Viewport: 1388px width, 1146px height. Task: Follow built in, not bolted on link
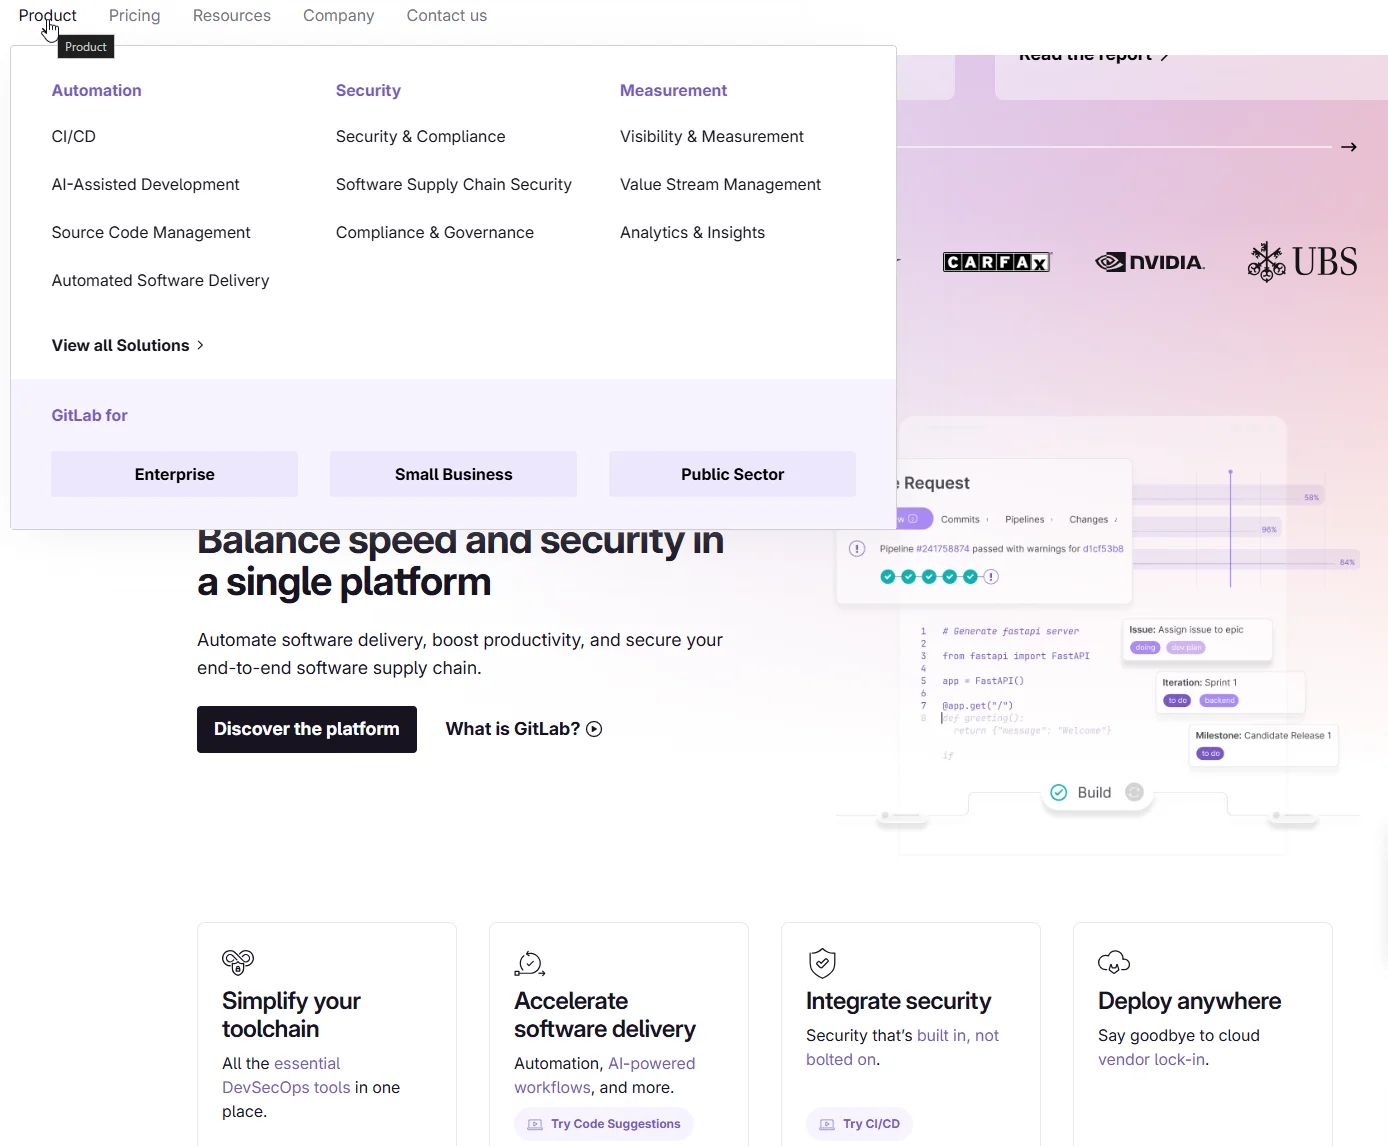click(902, 1047)
